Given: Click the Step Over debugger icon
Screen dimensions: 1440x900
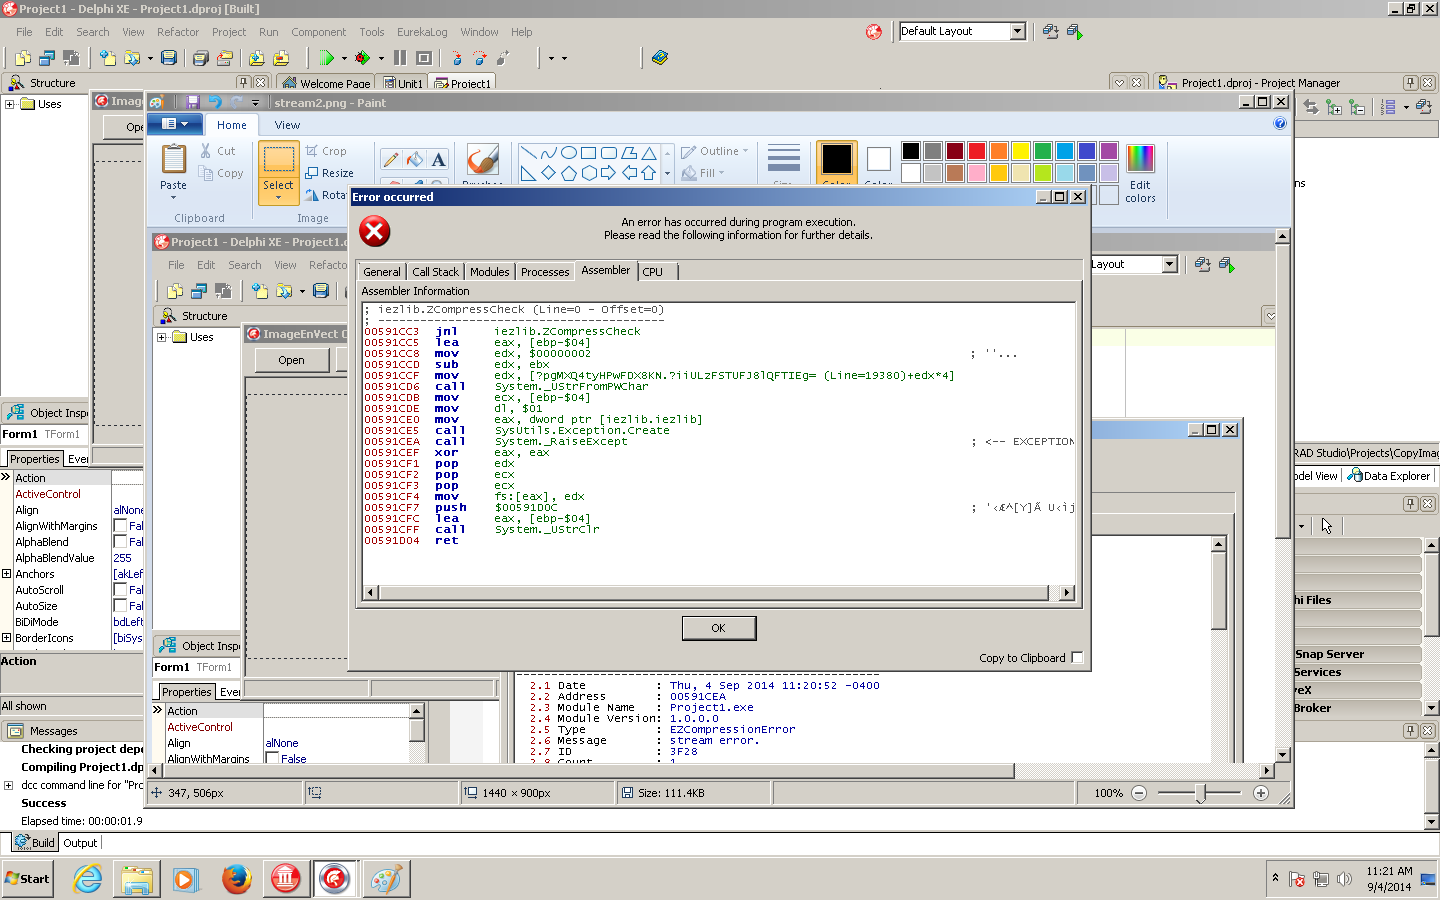Looking at the screenshot, I should pyautogui.click(x=480, y=58).
